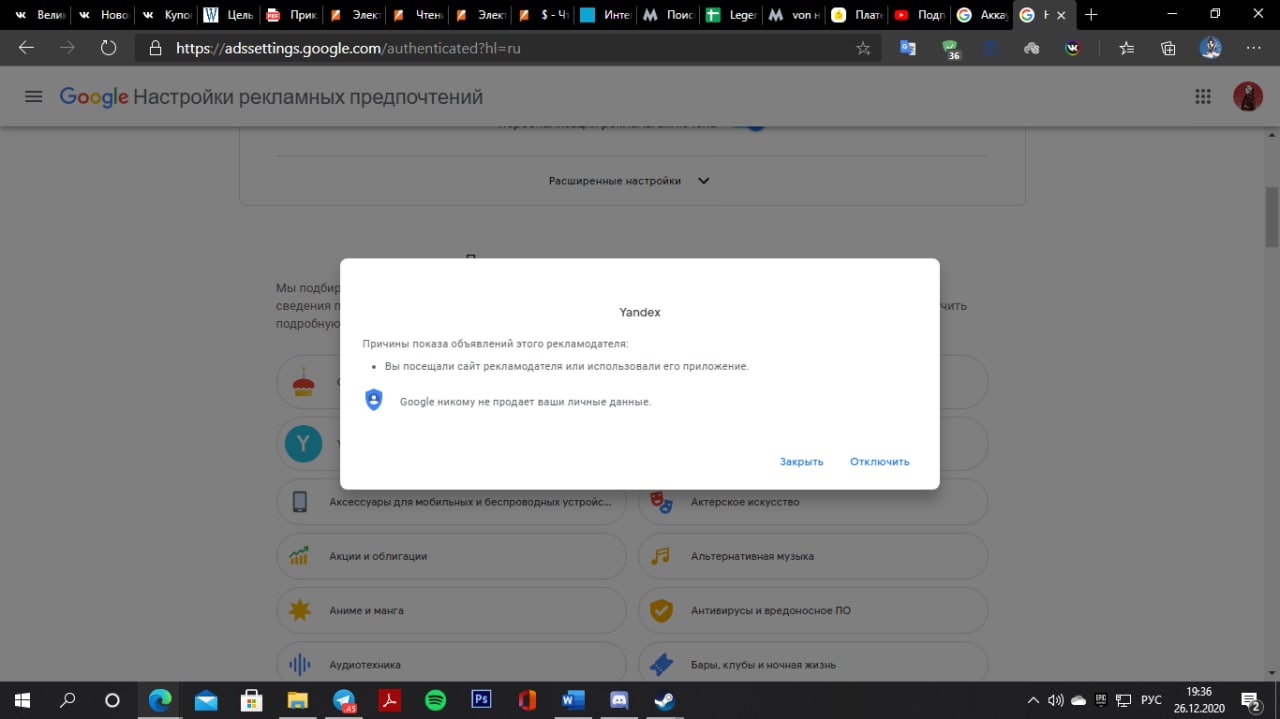Close the active ad settings tab
Screen dimensions: 1280x719
(1060, 15)
